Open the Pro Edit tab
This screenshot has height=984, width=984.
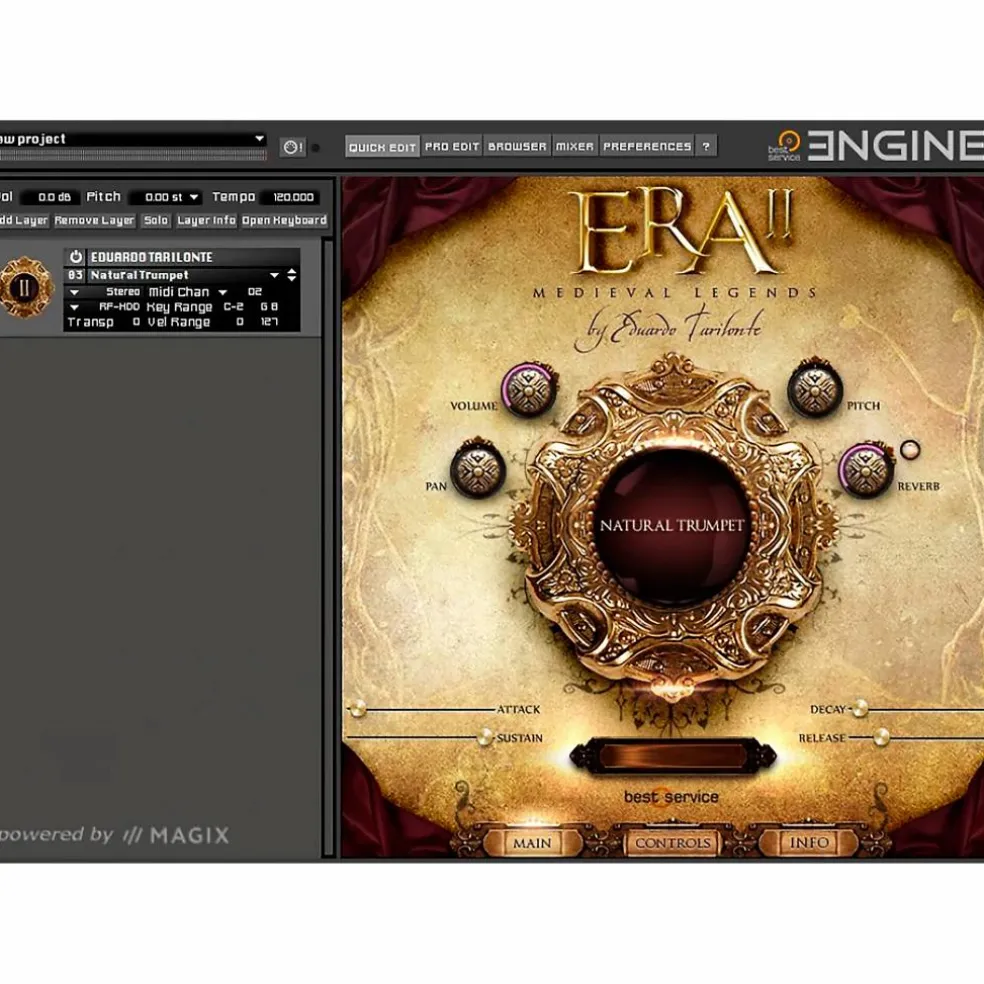[452, 146]
